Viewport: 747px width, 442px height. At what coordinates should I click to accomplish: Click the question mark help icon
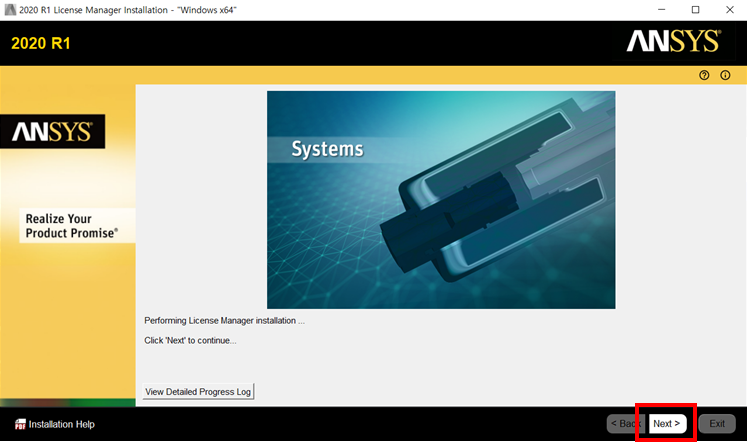(704, 75)
